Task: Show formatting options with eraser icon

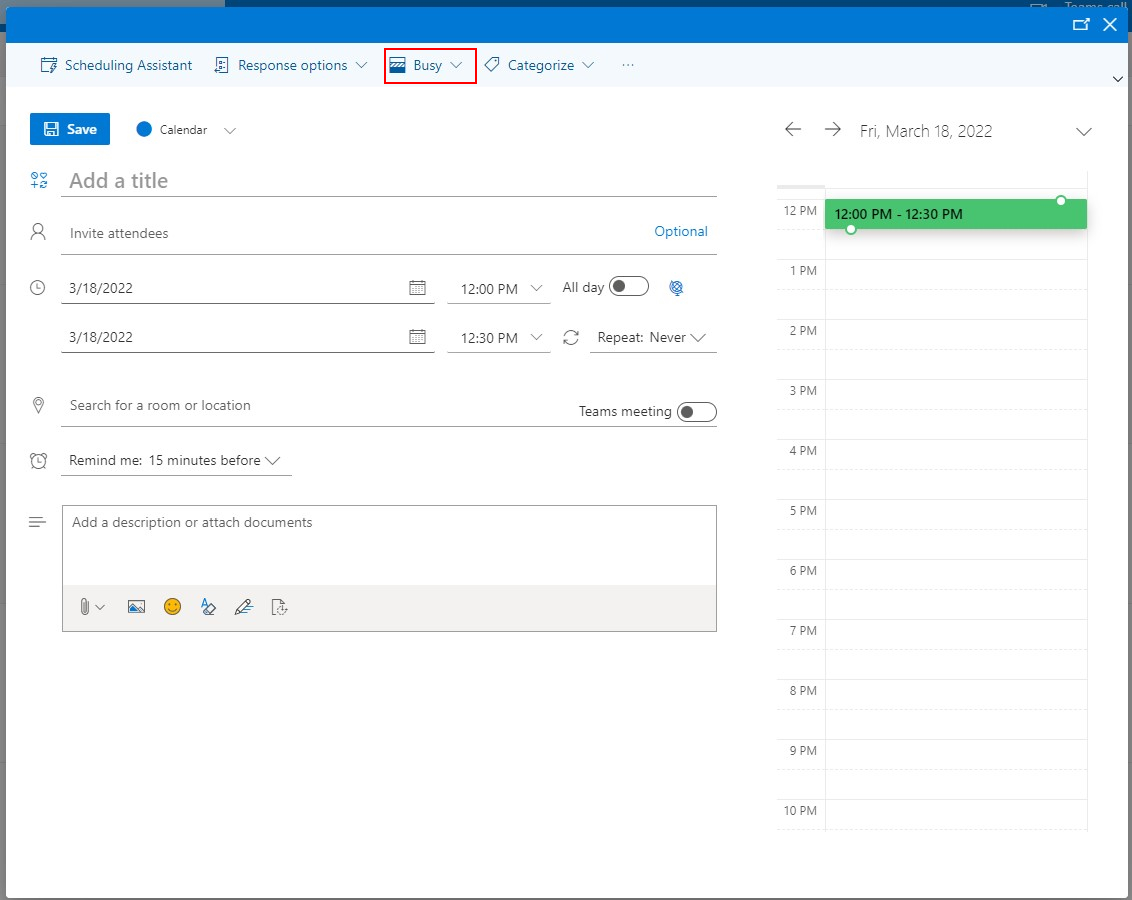Action: click(x=208, y=607)
